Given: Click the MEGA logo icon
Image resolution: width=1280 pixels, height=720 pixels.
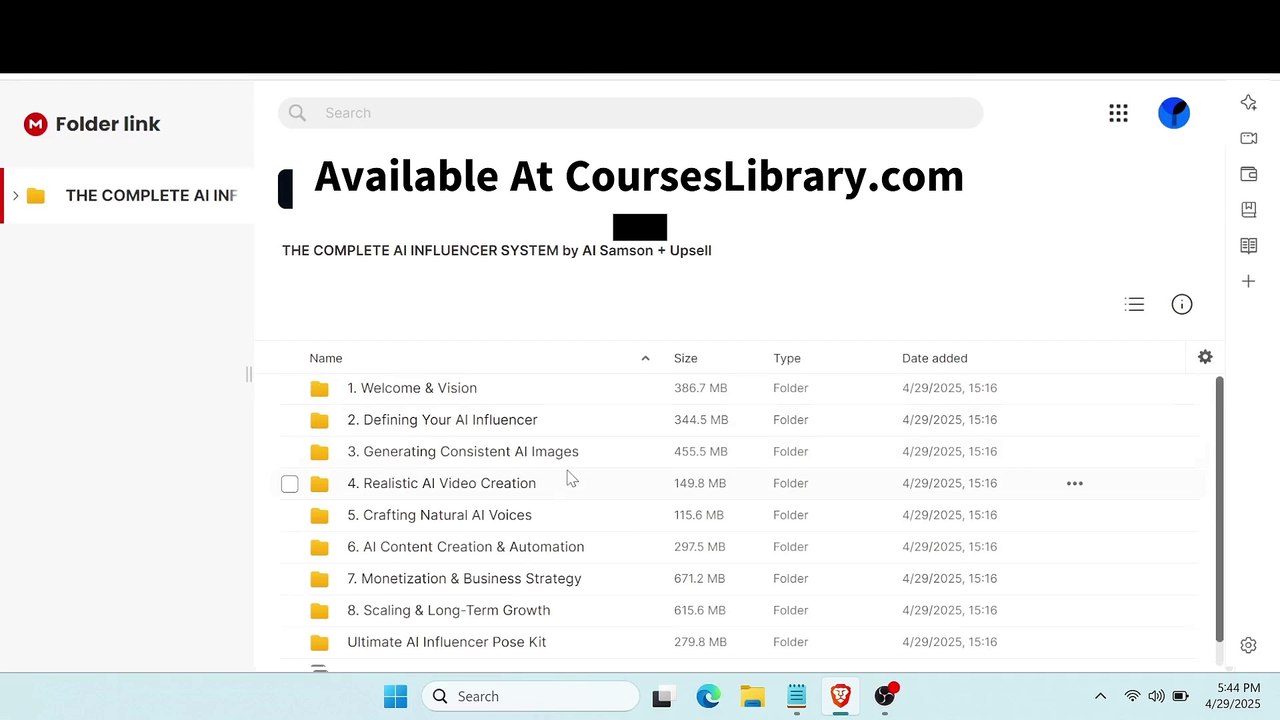Looking at the screenshot, I should [35, 124].
